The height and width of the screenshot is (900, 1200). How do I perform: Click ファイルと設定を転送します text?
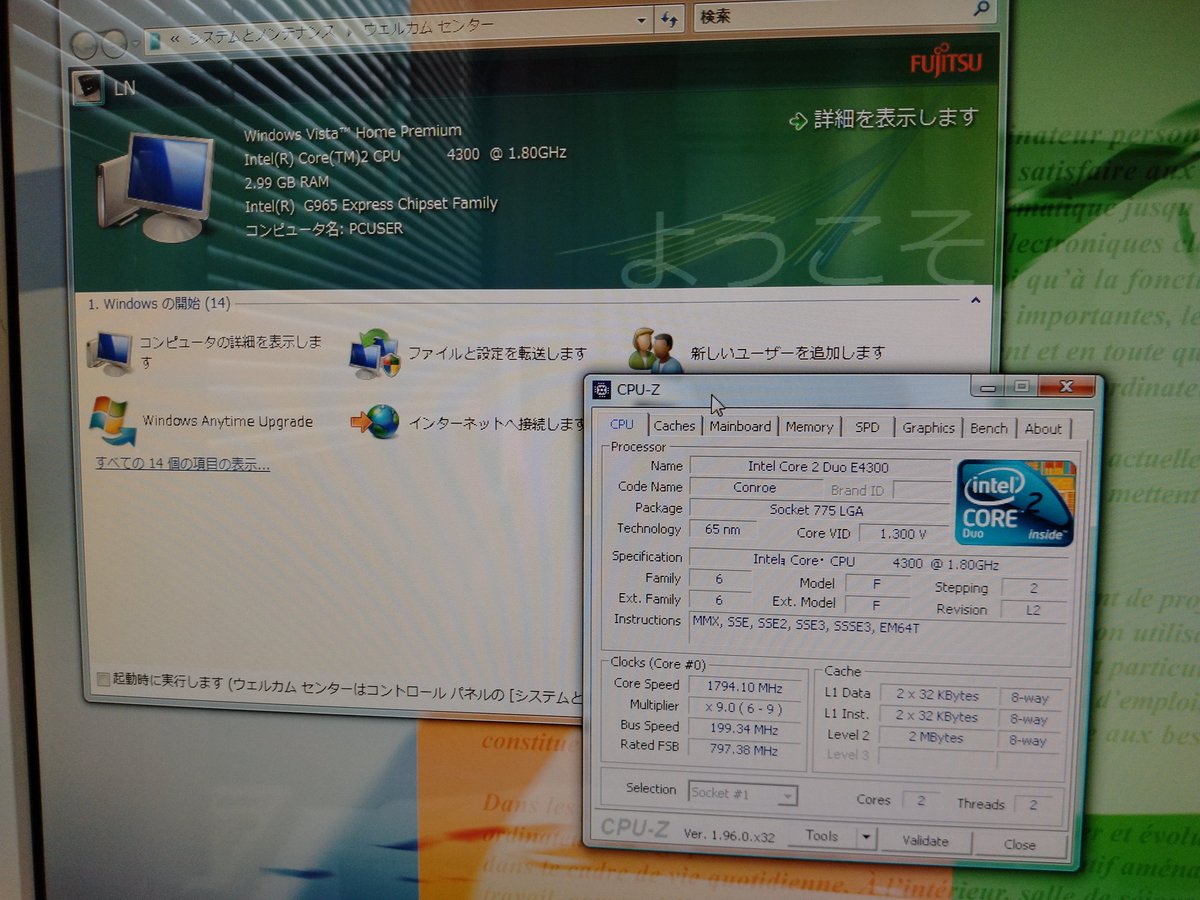tap(497, 354)
